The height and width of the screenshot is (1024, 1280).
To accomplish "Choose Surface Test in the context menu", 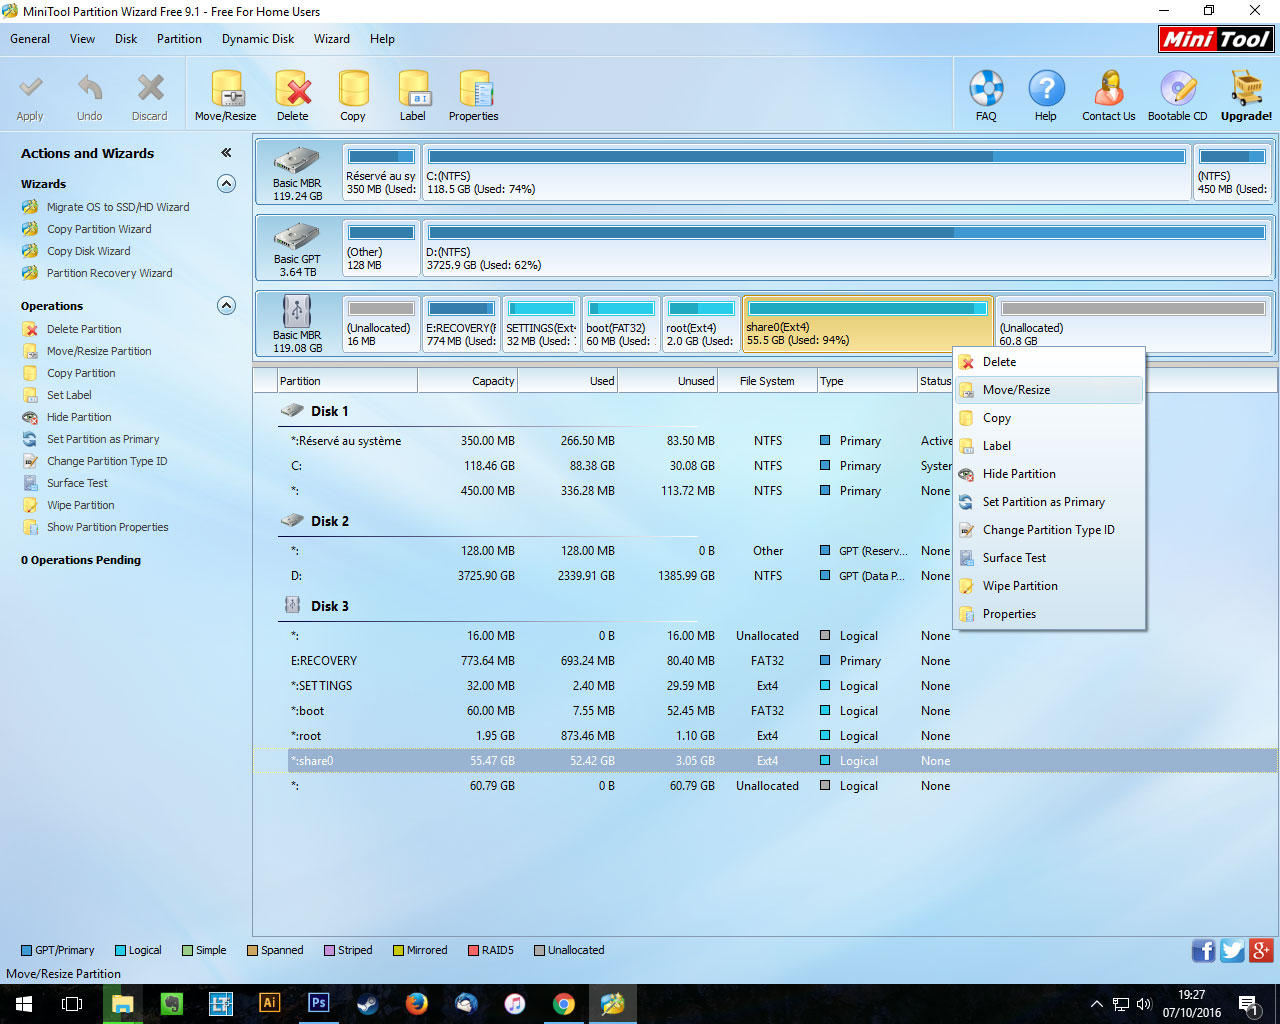I will [x=1048, y=558].
